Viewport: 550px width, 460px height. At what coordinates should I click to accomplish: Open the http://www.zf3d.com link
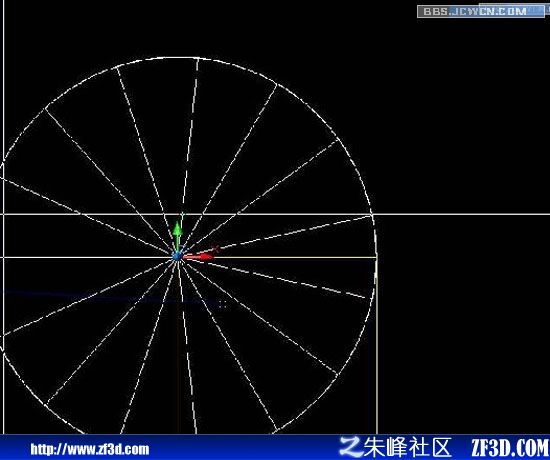coord(90,449)
